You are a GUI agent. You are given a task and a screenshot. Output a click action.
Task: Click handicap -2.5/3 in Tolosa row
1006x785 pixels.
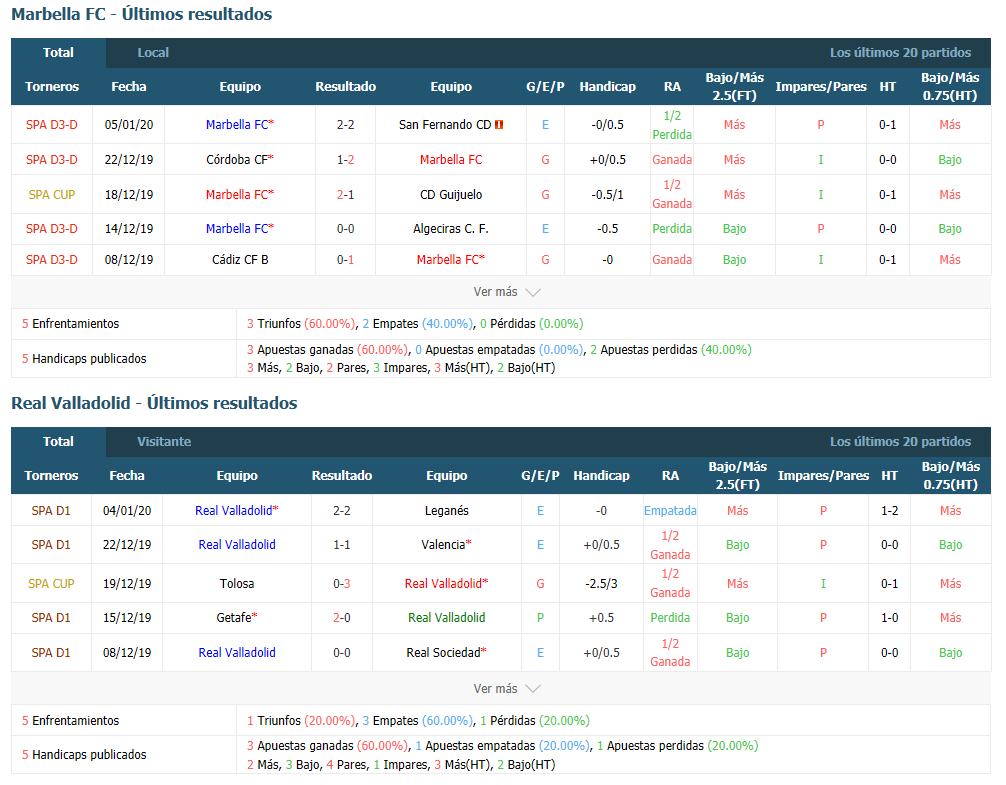pyautogui.click(x=601, y=584)
